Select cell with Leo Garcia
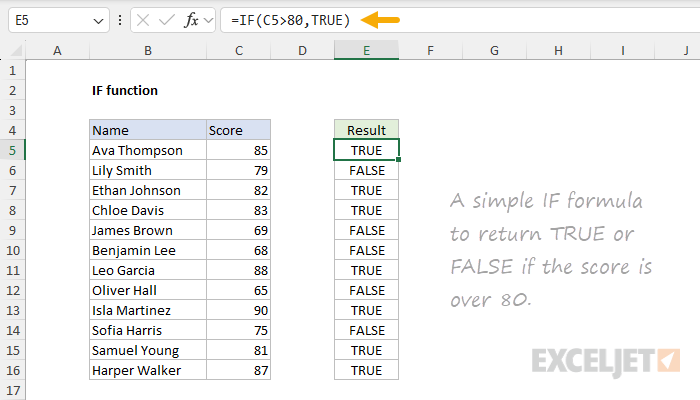This screenshot has height=400, width=700. pos(148,271)
